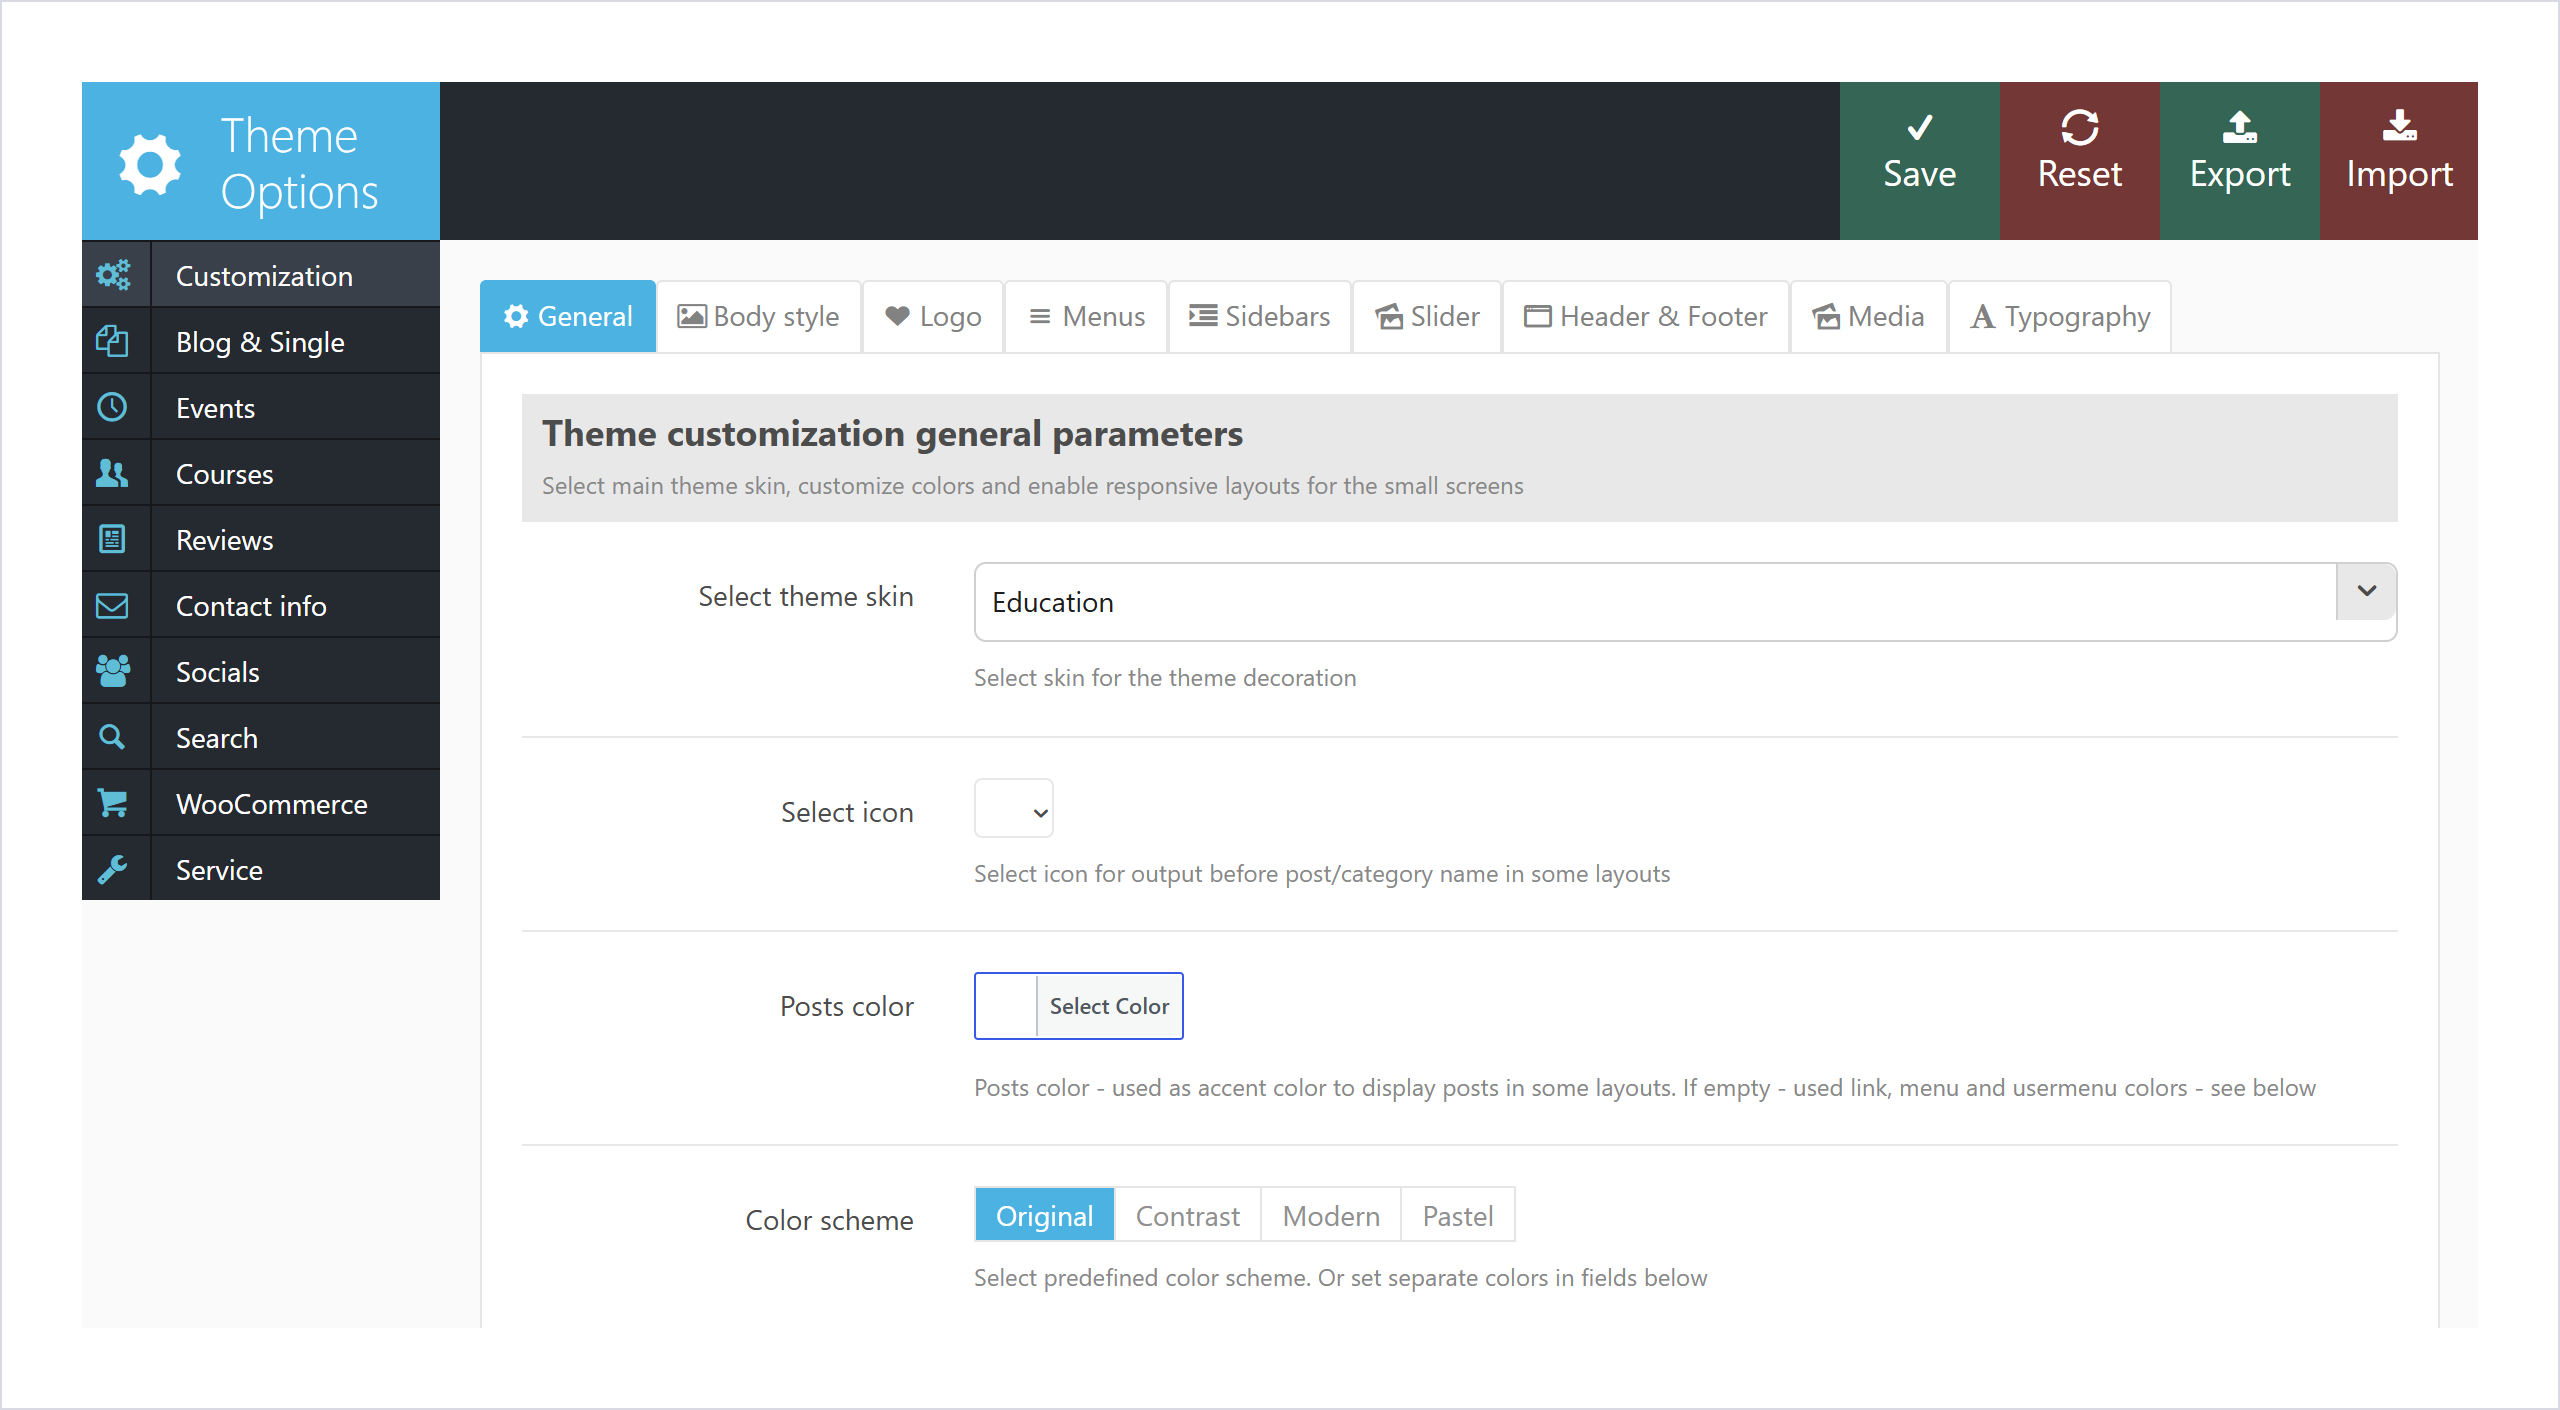
Task: Click the Blog & Single pages icon
Action: (112, 341)
